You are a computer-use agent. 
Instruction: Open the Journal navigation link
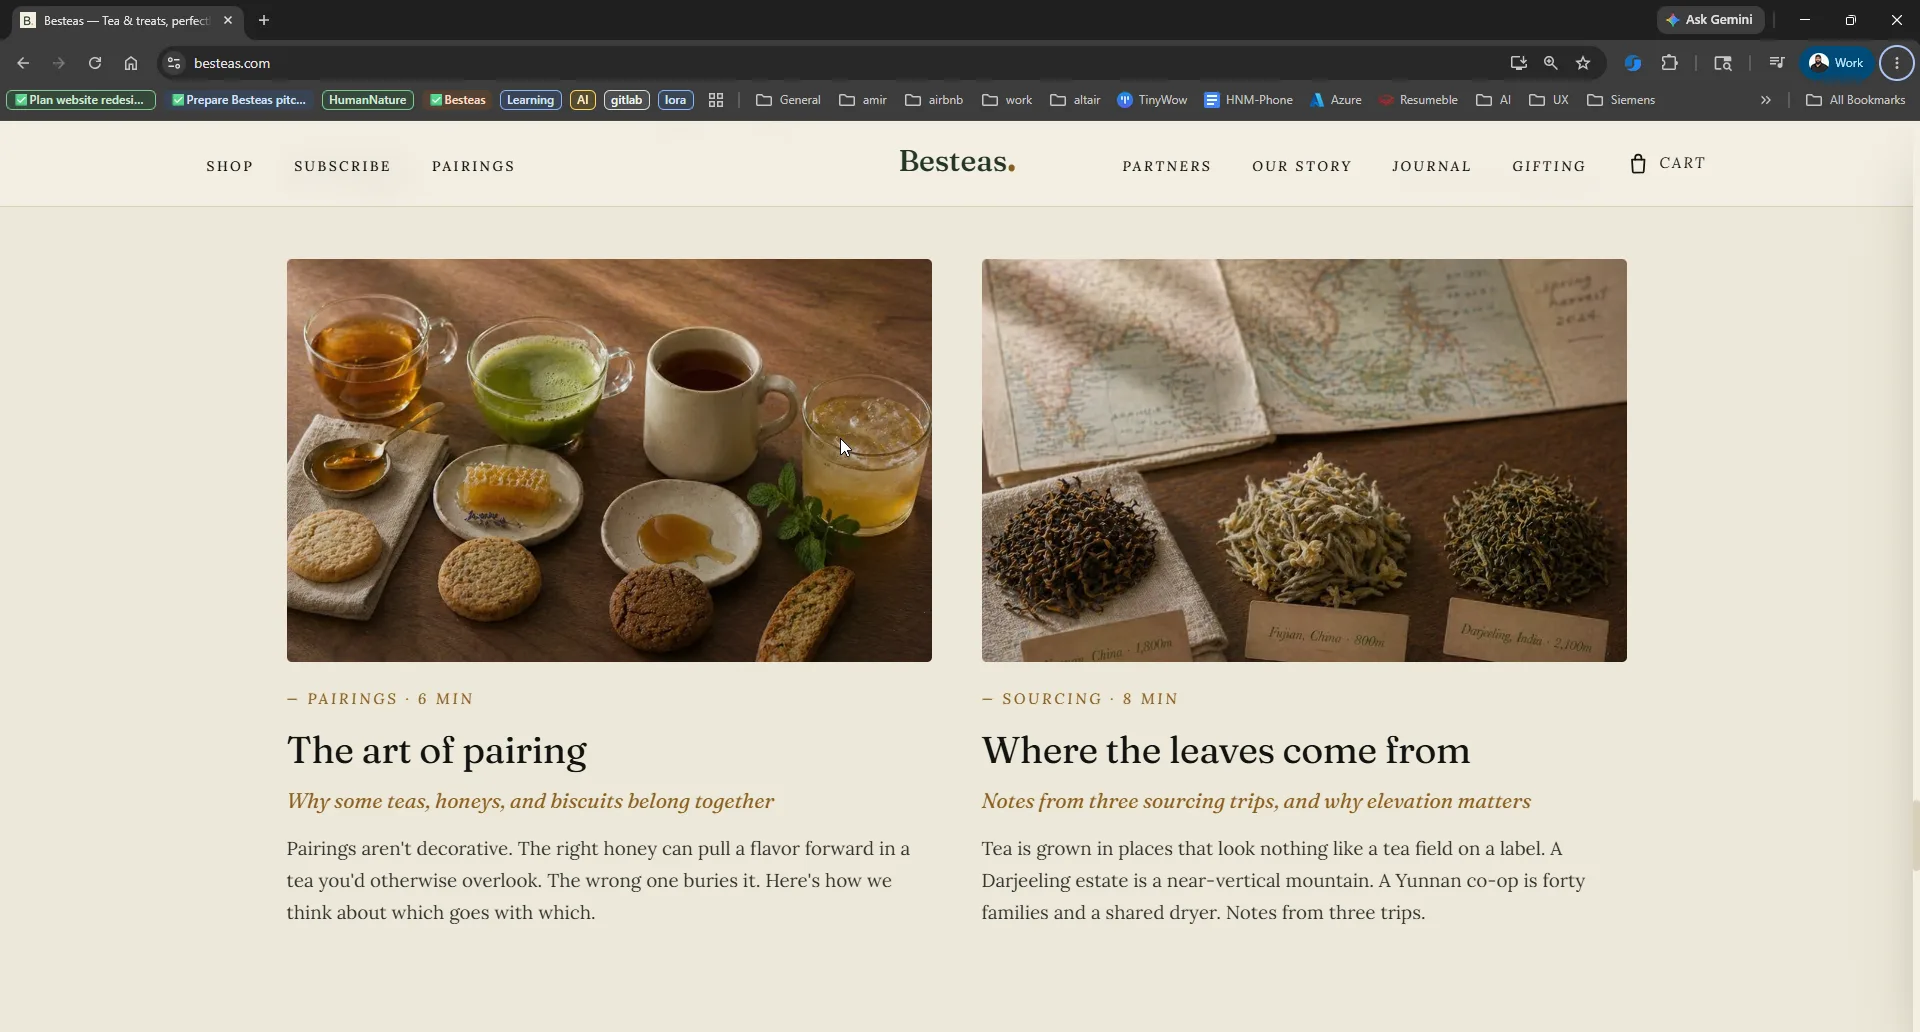pos(1431,166)
